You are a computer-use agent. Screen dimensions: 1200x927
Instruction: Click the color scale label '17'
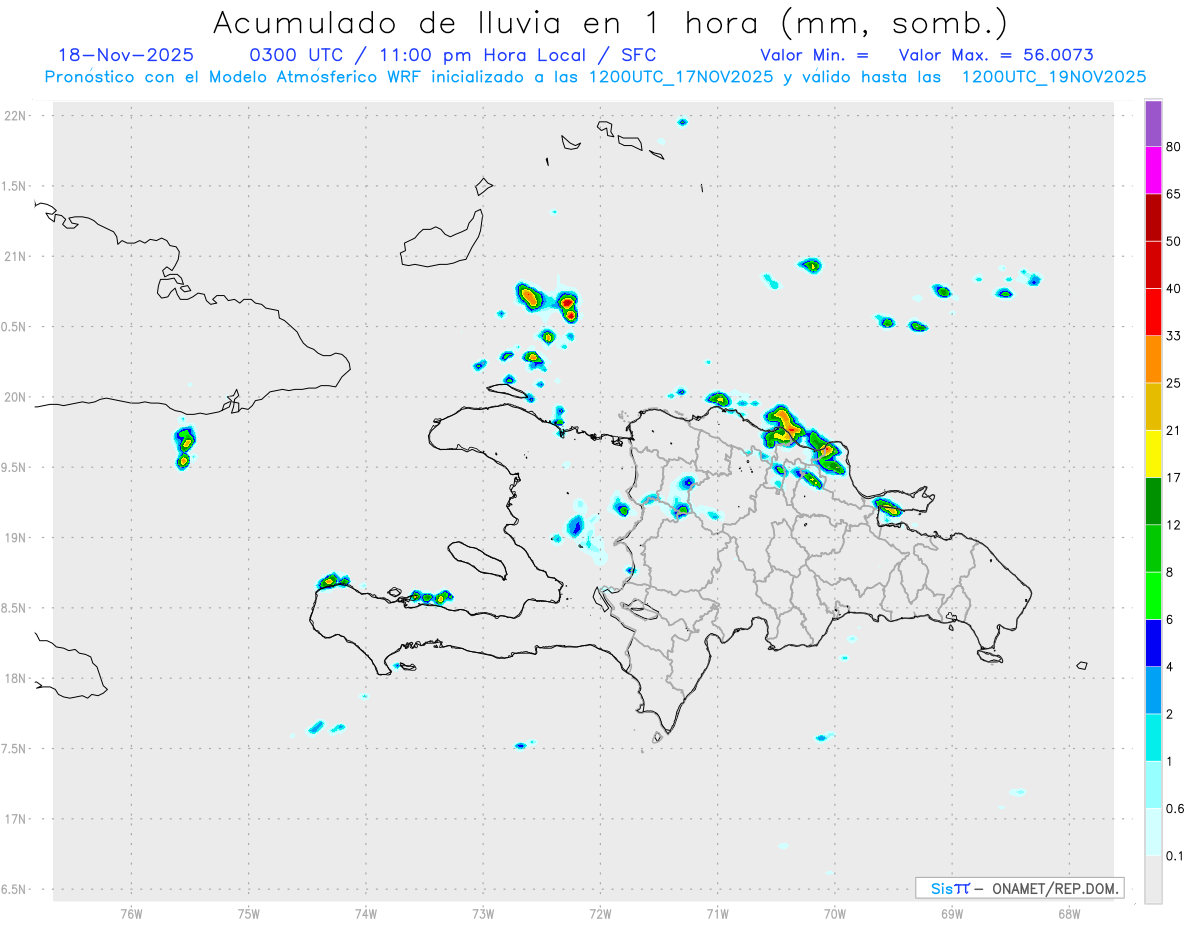coord(1174,477)
